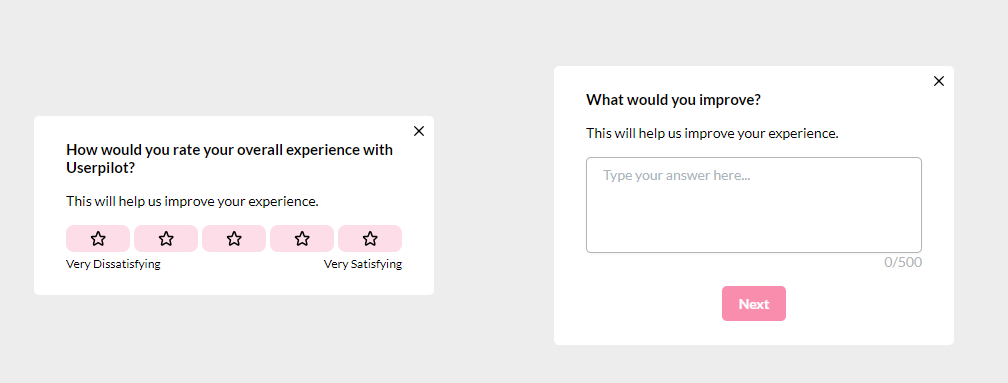Screen dimensions: 1008x383
Task: Close the Userpilot rating survey
Action: click(419, 131)
